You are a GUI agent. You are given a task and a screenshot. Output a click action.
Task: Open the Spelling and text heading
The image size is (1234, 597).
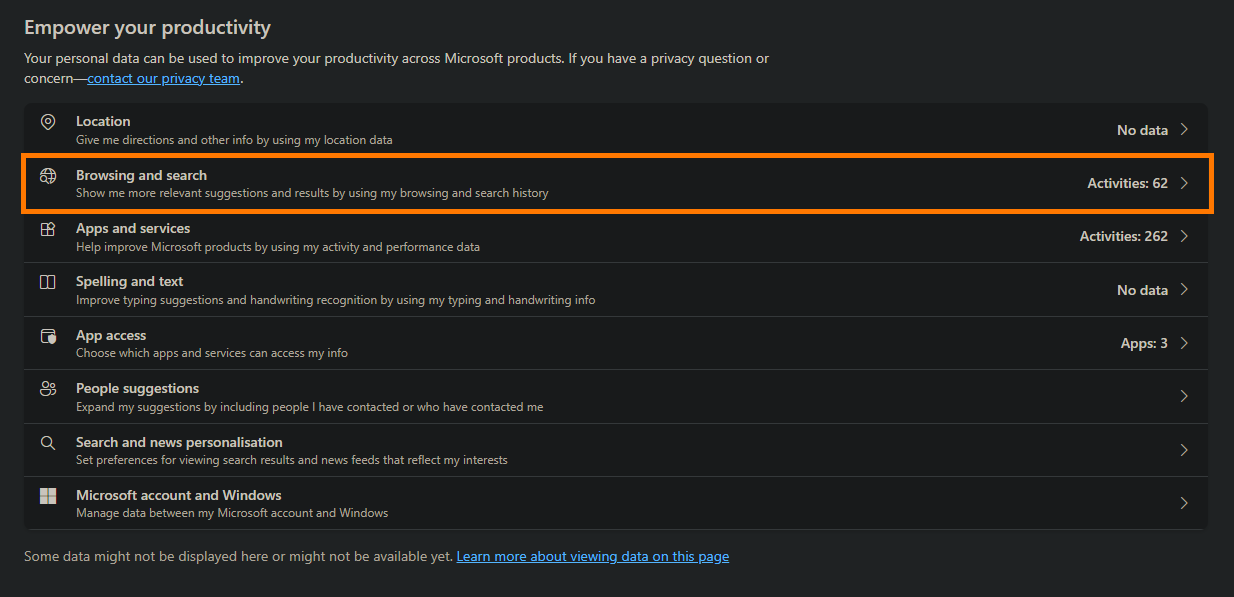[x=130, y=281]
